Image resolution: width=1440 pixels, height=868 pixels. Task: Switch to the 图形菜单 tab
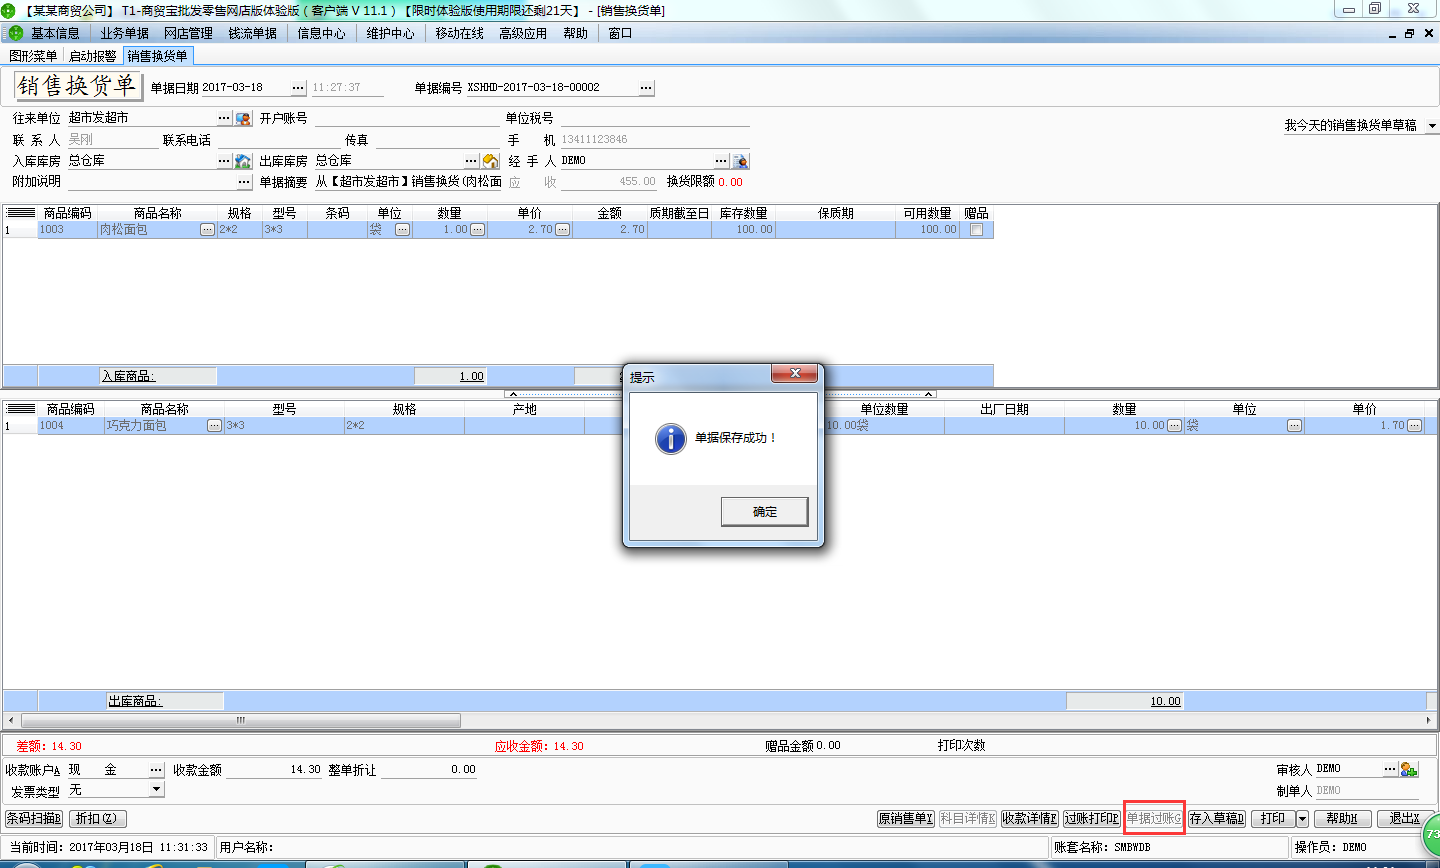coord(33,56)
